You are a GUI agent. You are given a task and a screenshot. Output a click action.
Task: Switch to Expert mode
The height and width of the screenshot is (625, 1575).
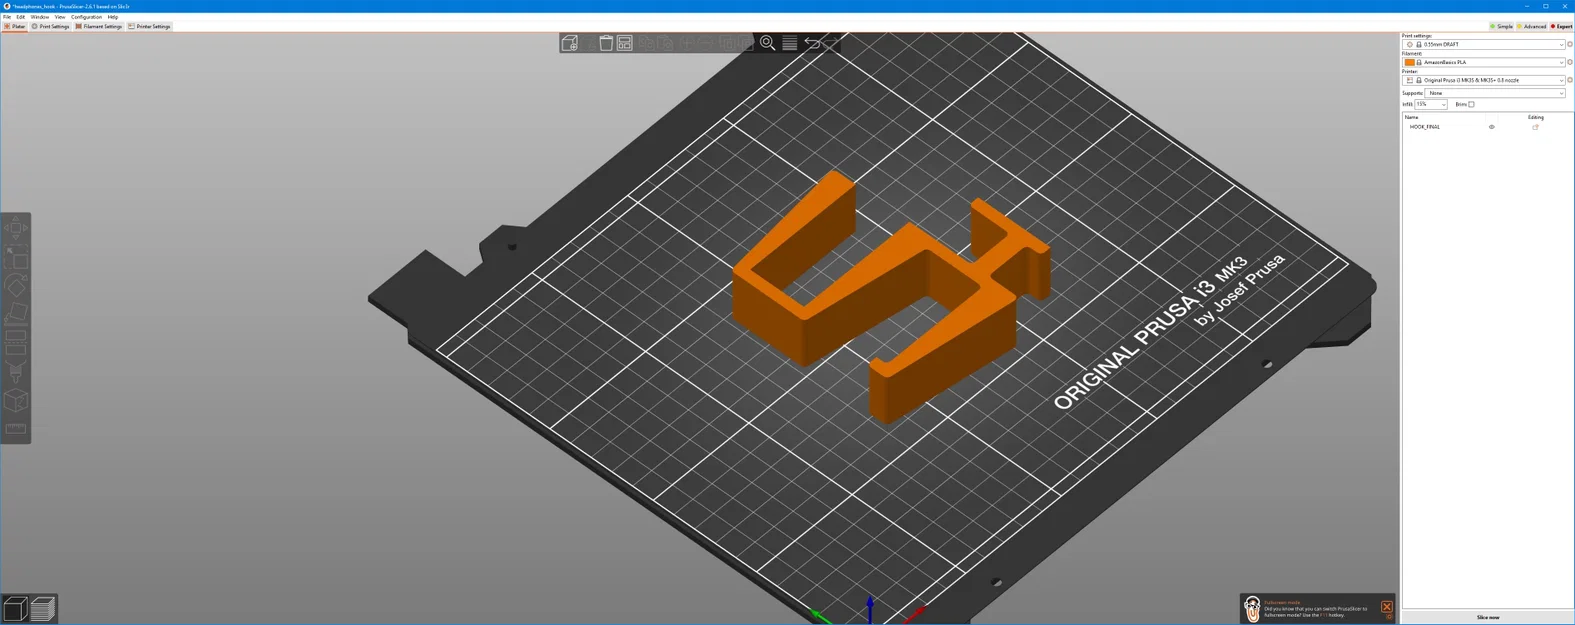coord(1561,27)
